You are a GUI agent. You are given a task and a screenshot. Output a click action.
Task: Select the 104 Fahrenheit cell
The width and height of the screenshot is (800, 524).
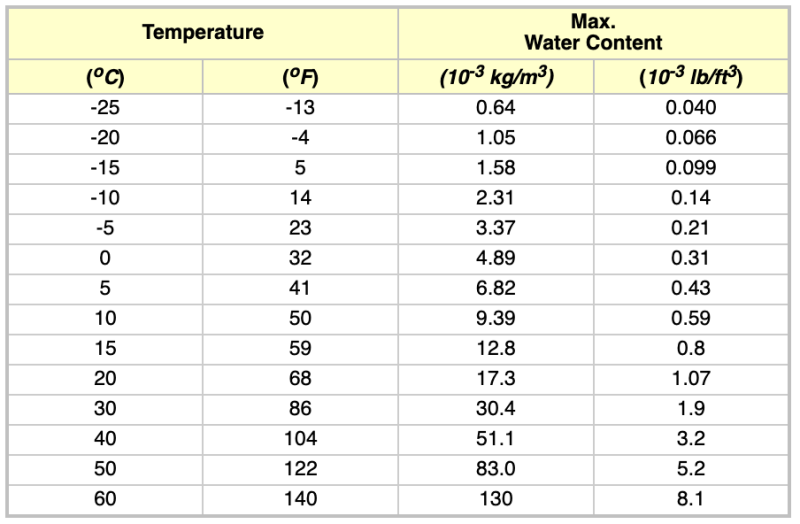click(x=300, y=439)
